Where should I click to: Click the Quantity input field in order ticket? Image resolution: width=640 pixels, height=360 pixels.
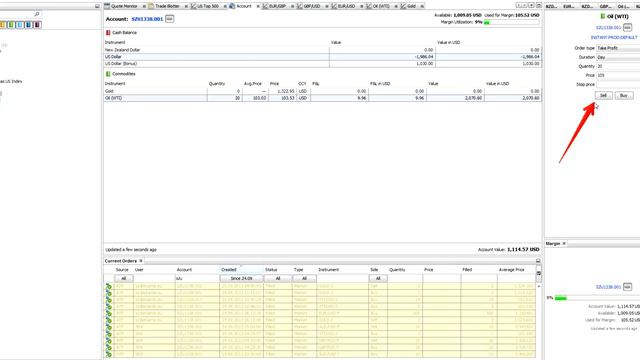[x=618, y=67]
